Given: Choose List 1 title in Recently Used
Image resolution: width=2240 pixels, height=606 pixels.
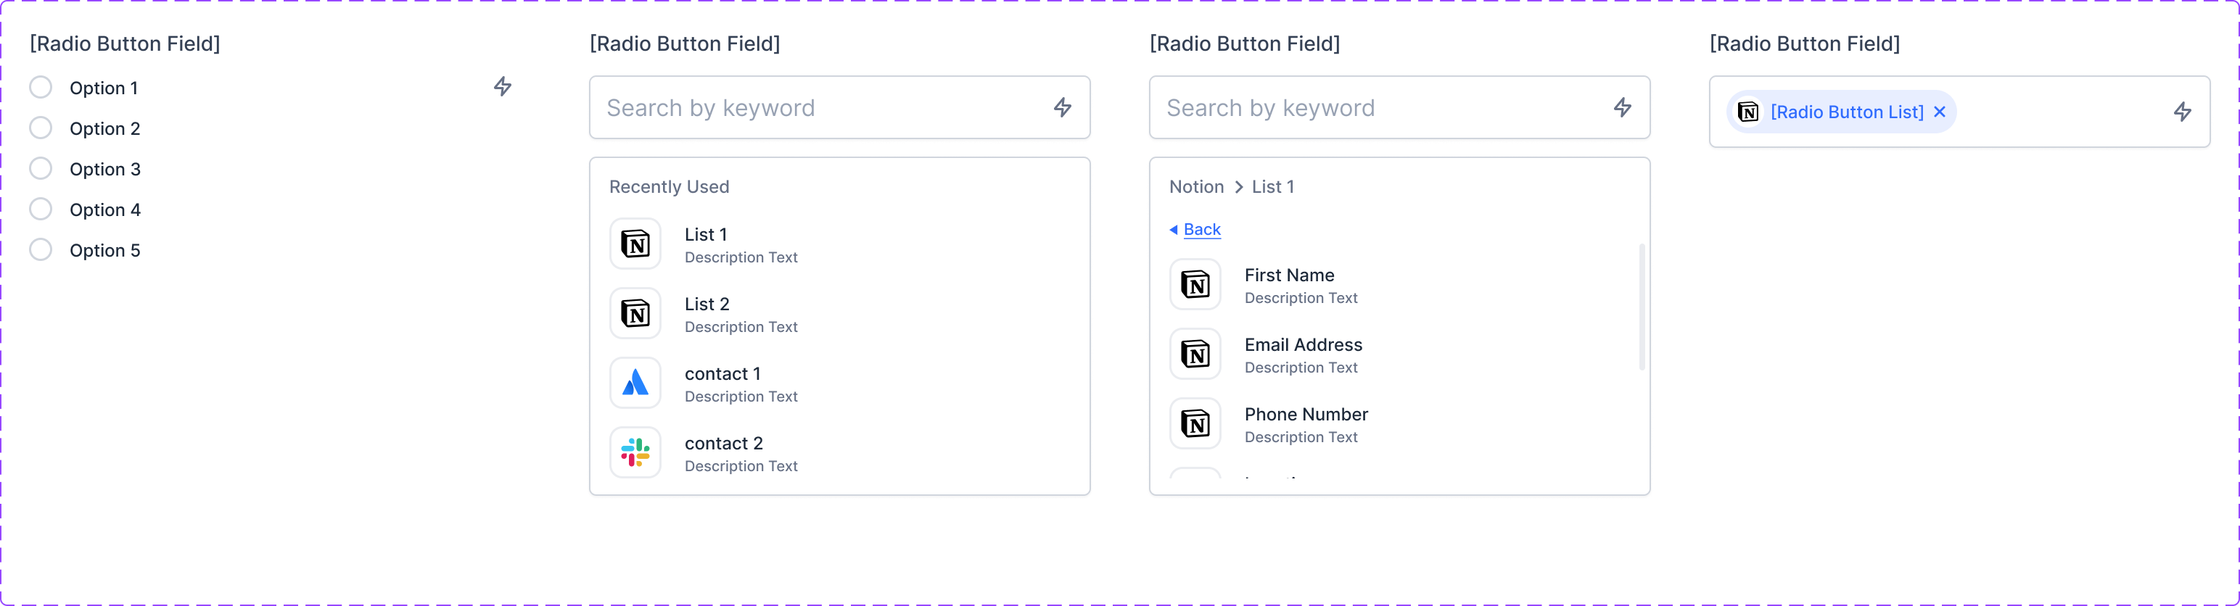Looking at the screenshot, I should (x=706, y=234).
